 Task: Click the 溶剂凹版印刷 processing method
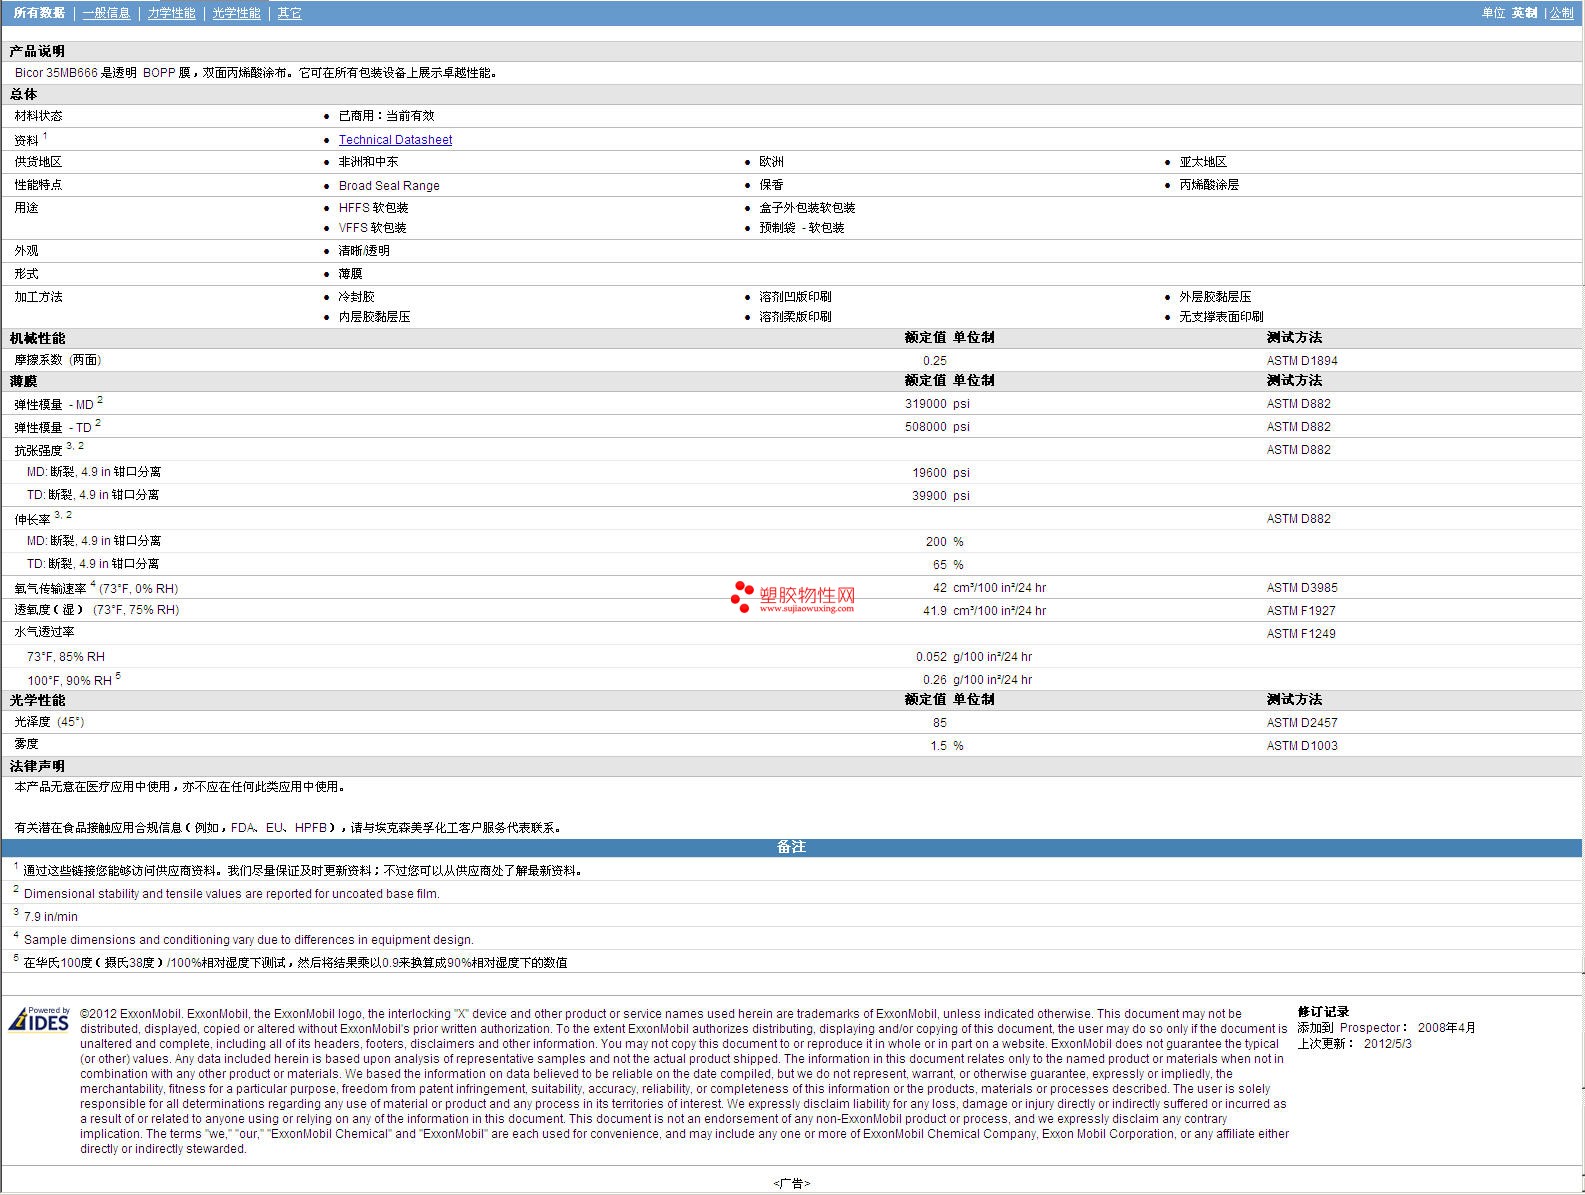(795, 297)
